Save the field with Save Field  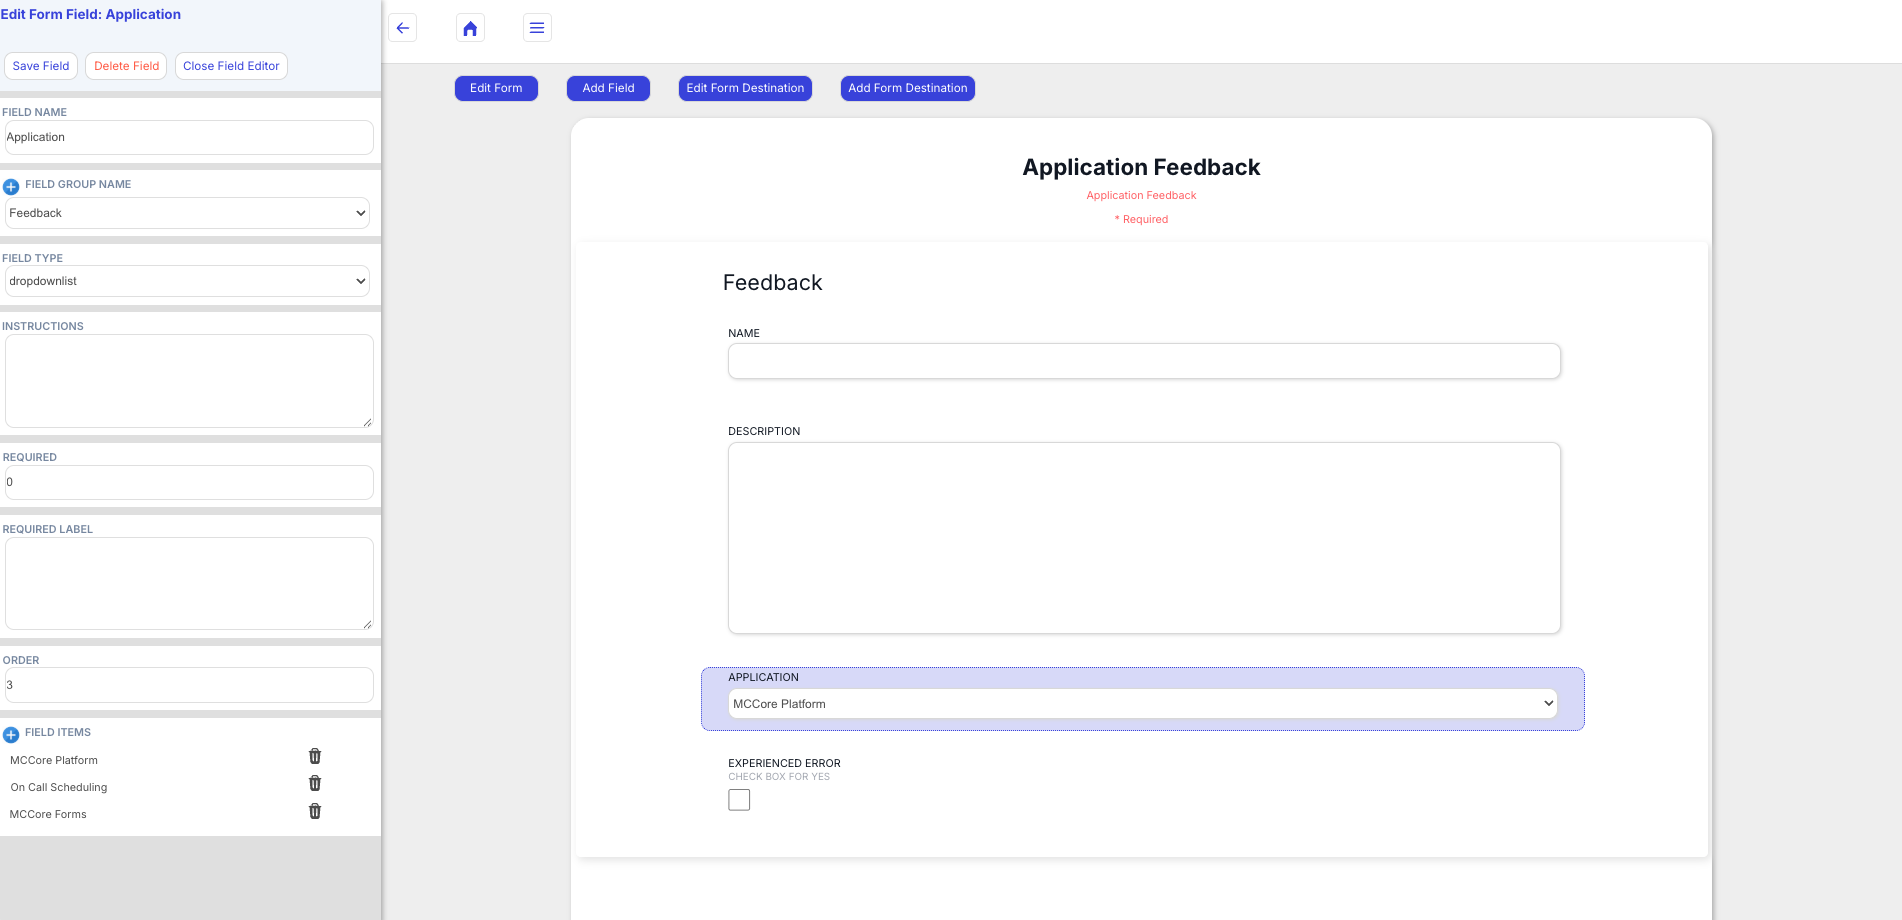[41, 66]
